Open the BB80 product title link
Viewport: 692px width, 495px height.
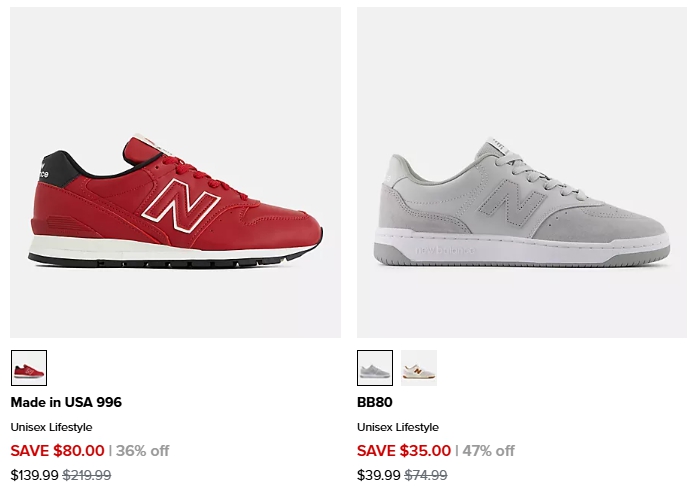click(375, 402)
